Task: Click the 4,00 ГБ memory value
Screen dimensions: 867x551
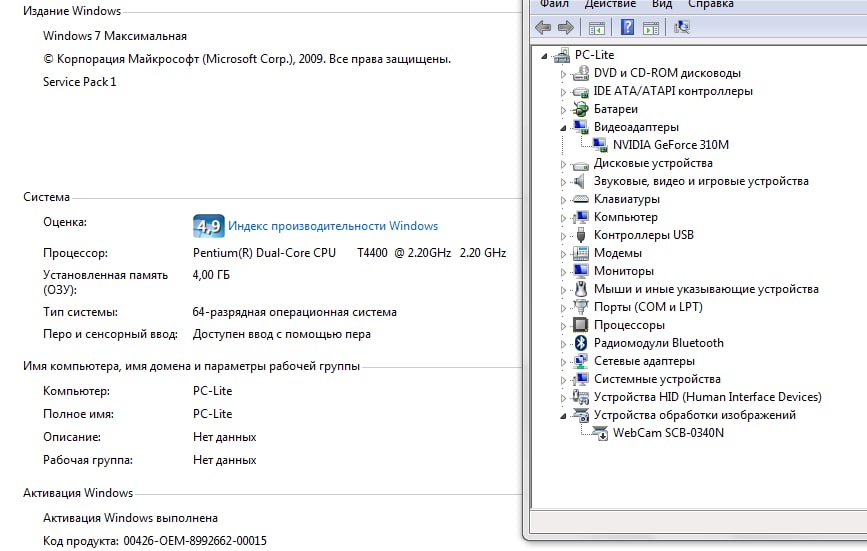Action: click(211, 275)
